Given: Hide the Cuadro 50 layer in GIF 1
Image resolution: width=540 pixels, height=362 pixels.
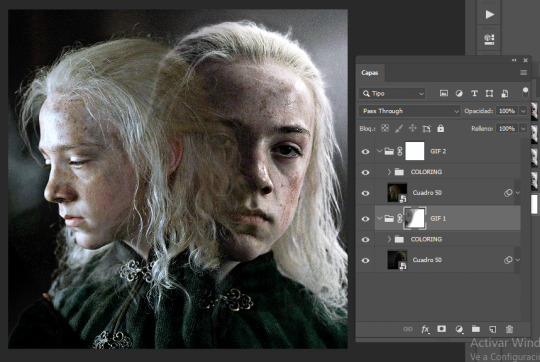Looking at the screenshot, I should (x=366, y=261).
